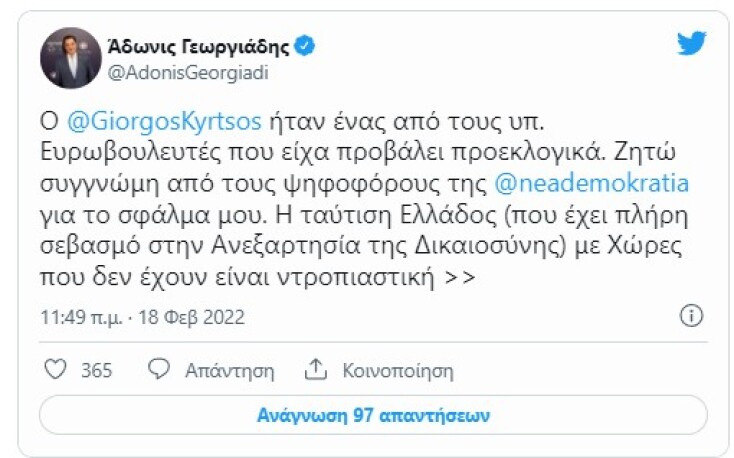Click the reply speech bubble icon
734x458 pixels.
(158, 370)
